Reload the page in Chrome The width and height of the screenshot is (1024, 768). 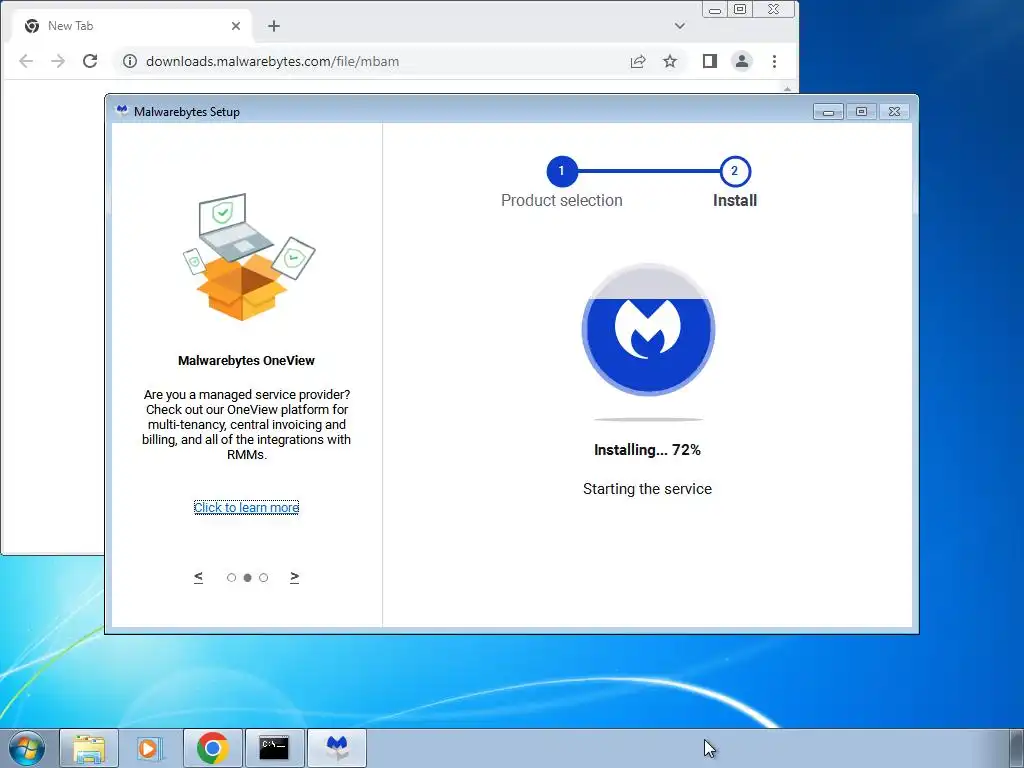point(90,61)
